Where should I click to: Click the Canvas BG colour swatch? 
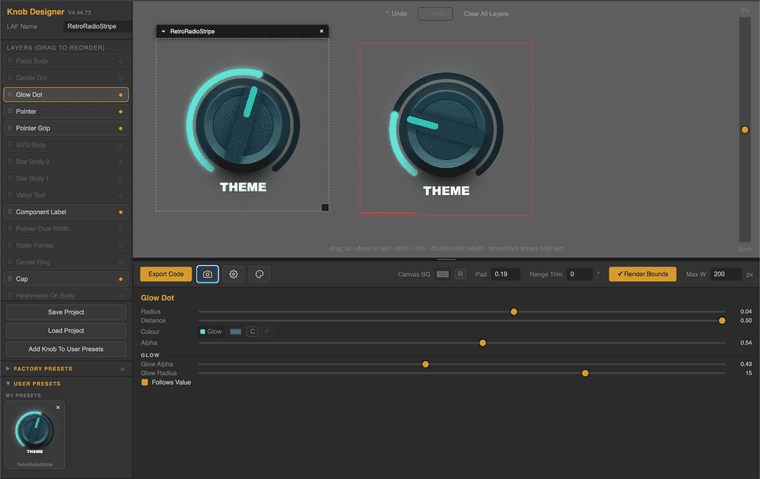[x=443, y=274]
